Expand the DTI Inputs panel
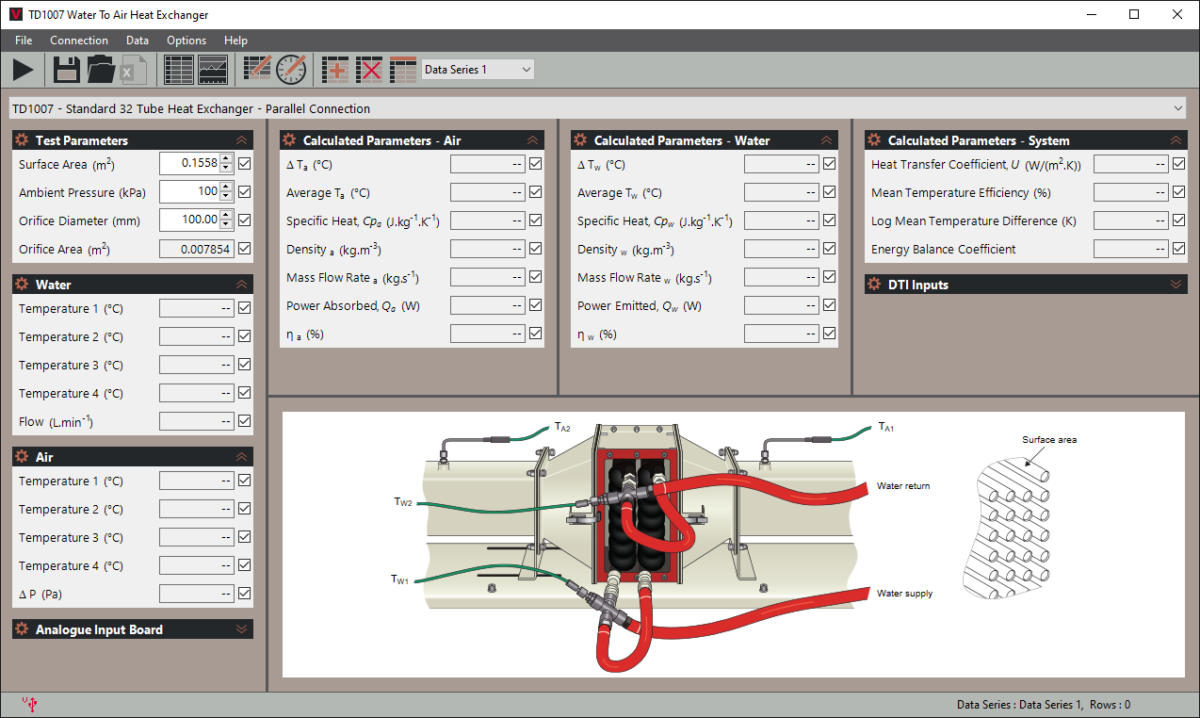 pyautogui.click(x=1176, y=285)
